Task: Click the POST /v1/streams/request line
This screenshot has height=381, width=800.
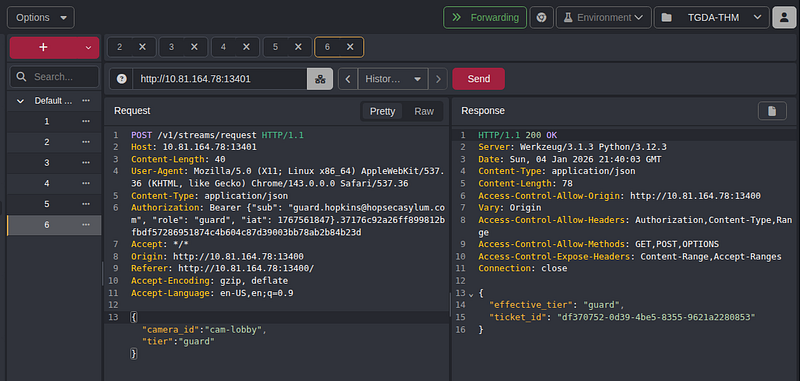Action: click(217, 135)
